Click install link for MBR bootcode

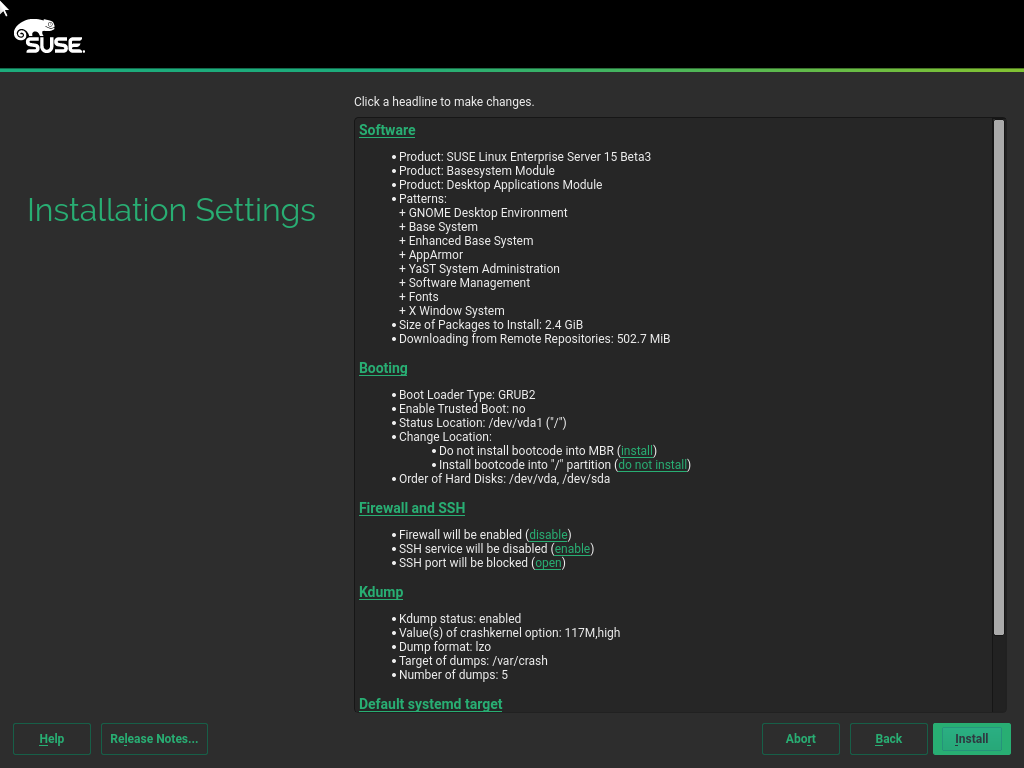pyautogui.click(x=637, y=451)
